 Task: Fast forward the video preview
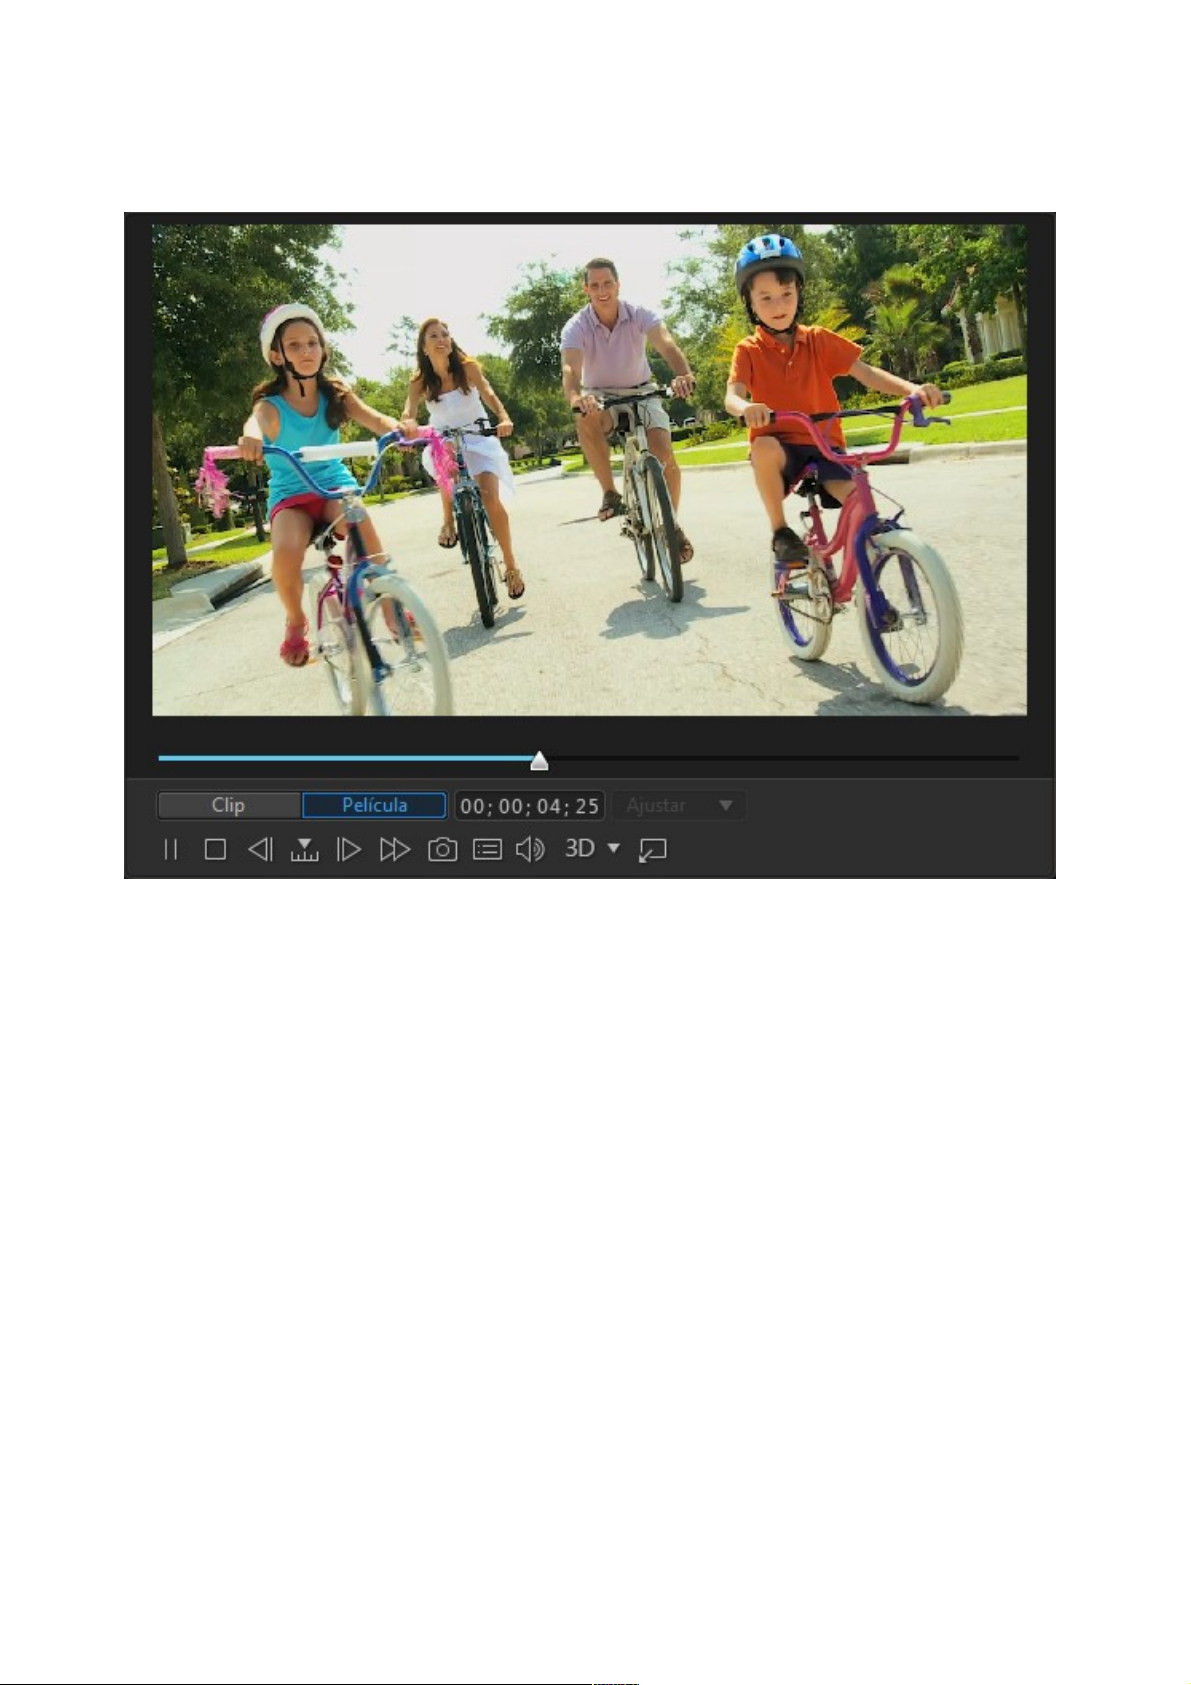pyautogui.click(x=395, y=850)
